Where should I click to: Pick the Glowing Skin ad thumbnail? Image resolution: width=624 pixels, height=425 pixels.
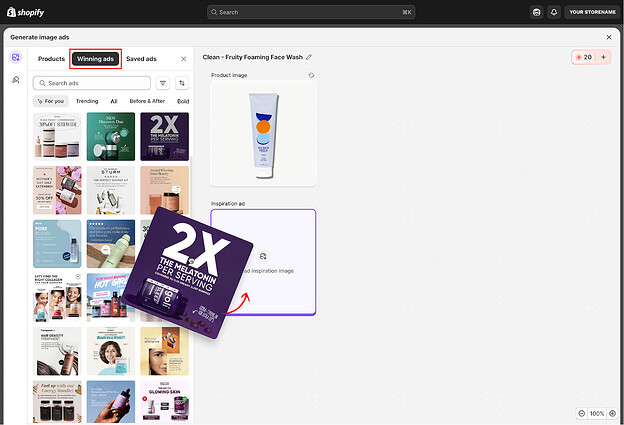tap(164, 402)
